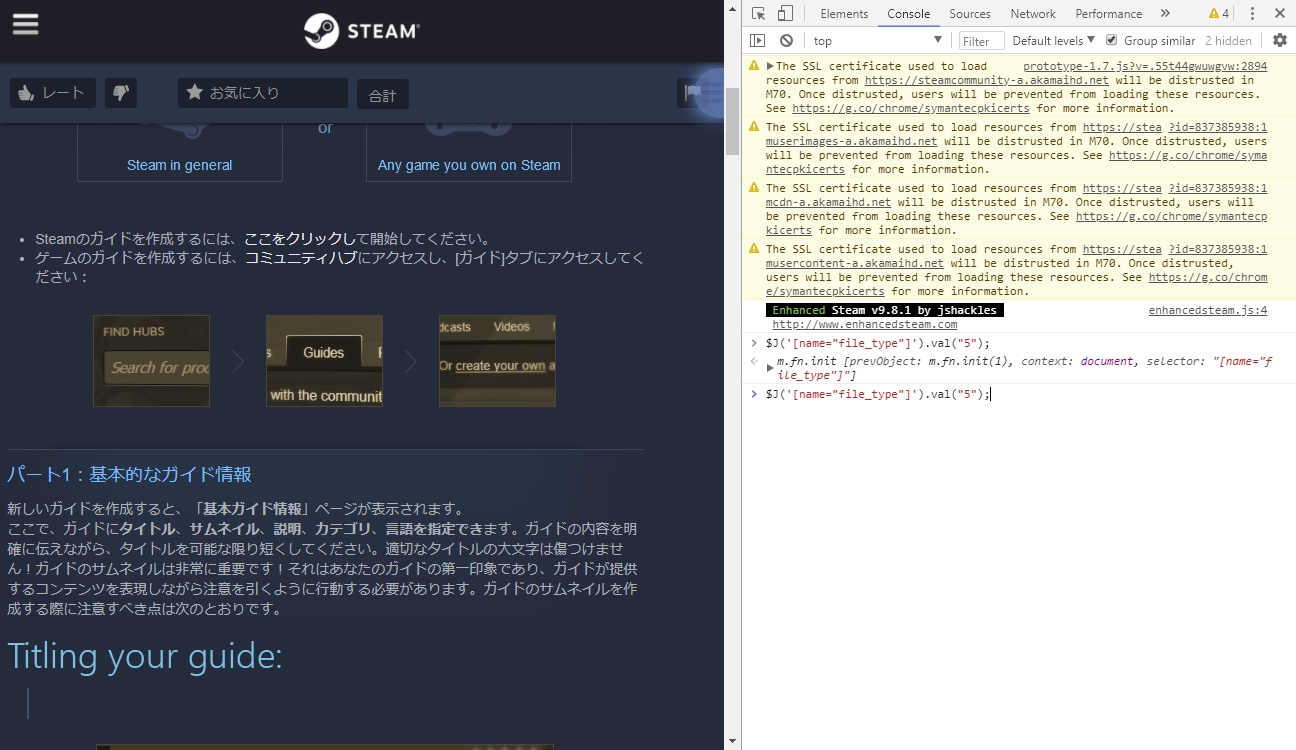Image resolution: width=1296 pixels, height=750 pixels.
Task: Close the DevTools panel
Action: 1280,13
